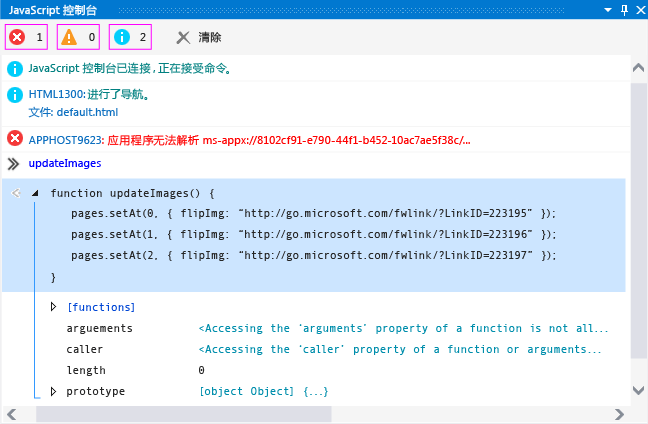Click the output return arrow icon
The width and height of the screenshot is (648, 424).
[16, 193]
